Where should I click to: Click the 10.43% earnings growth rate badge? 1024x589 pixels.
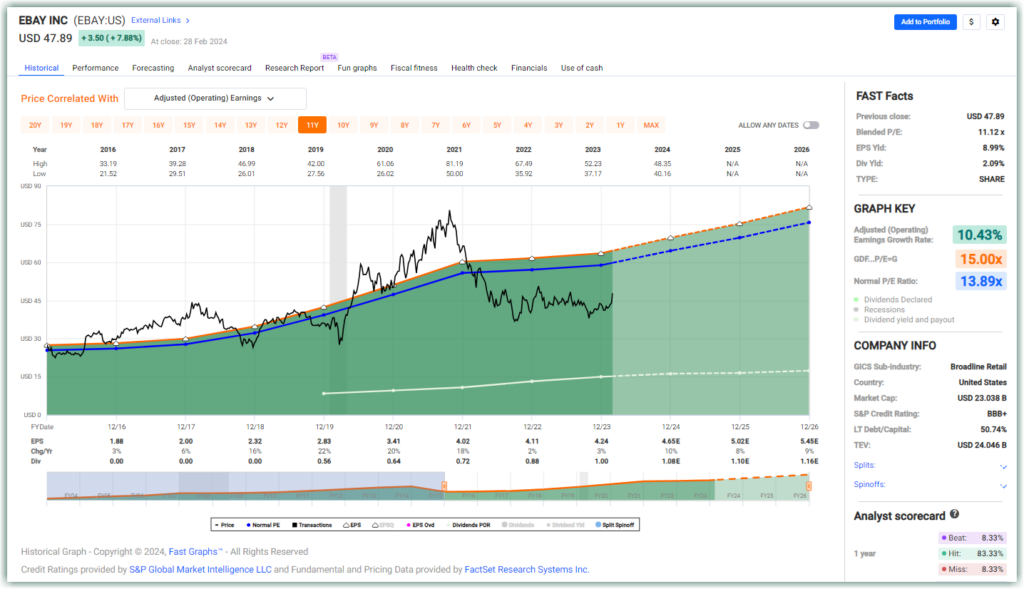click(979, 235)
